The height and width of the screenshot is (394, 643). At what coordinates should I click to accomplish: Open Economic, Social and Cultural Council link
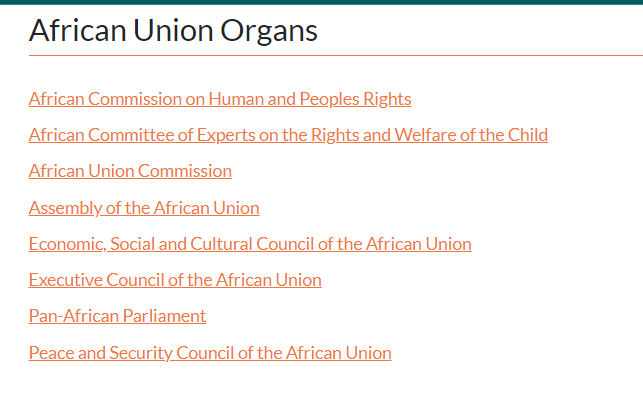pyautogui.click(x=250, y=244)
